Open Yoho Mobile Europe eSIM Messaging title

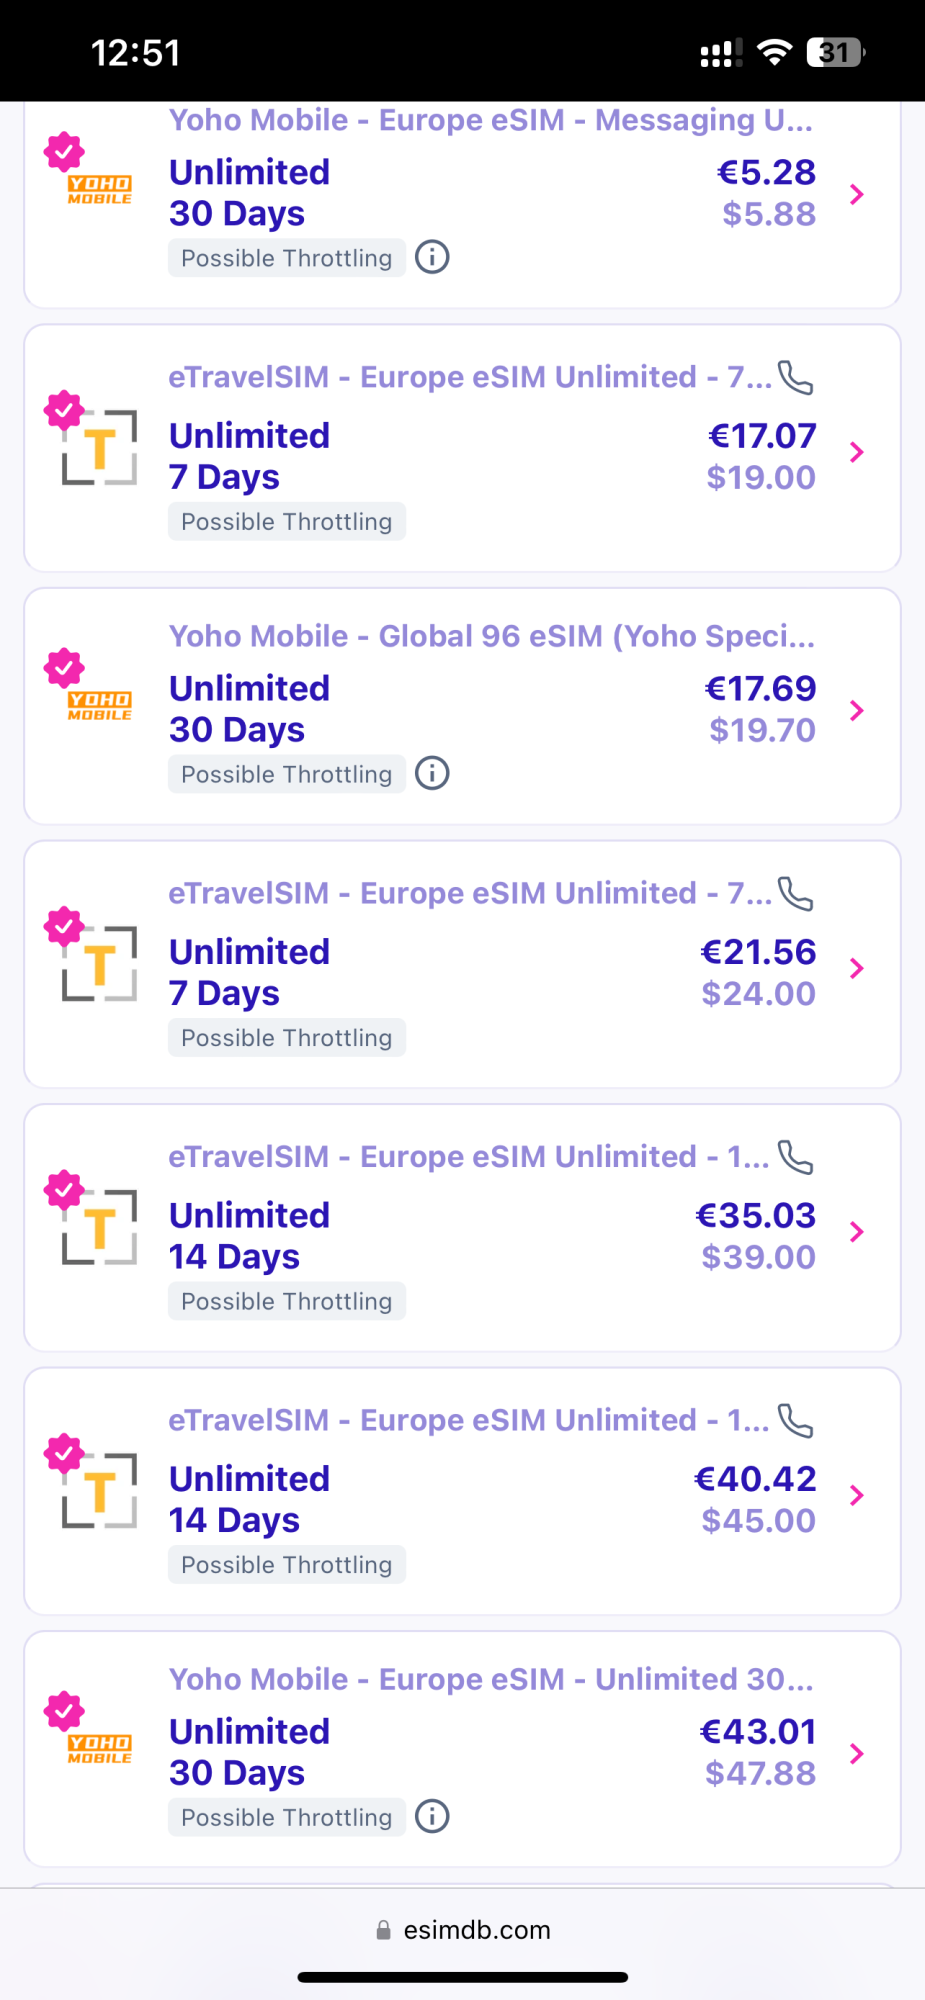tap(490, 120)
